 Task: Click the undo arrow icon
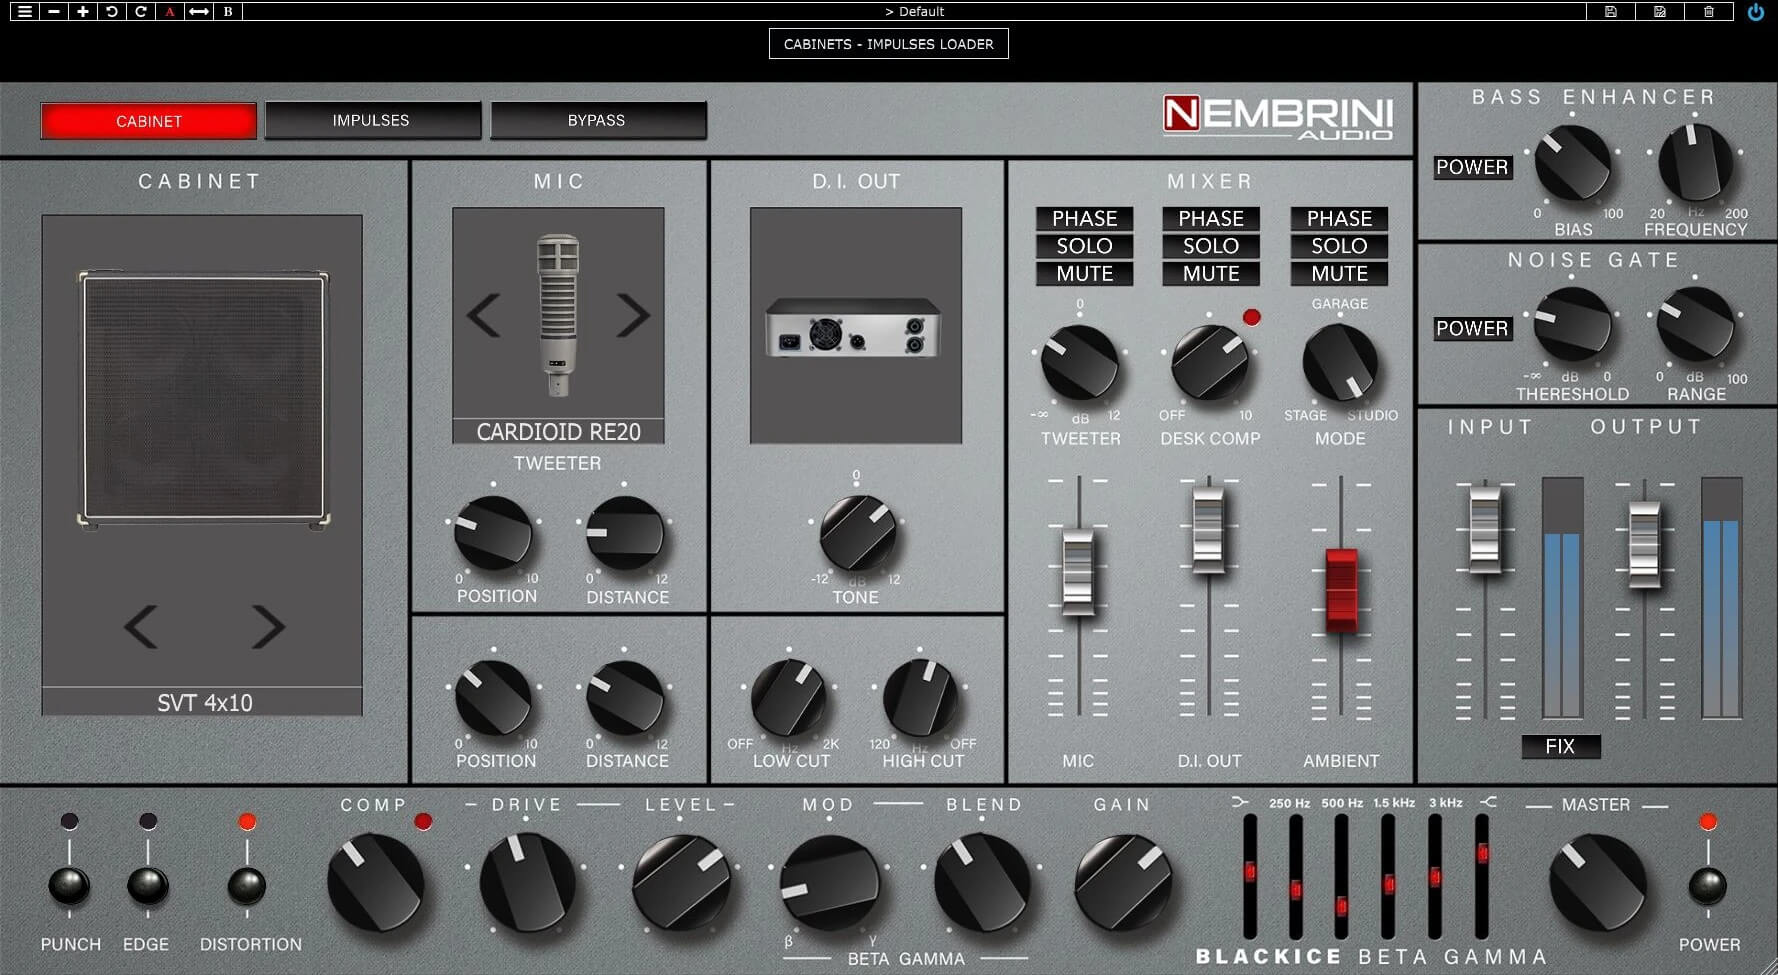coord(112,11)
